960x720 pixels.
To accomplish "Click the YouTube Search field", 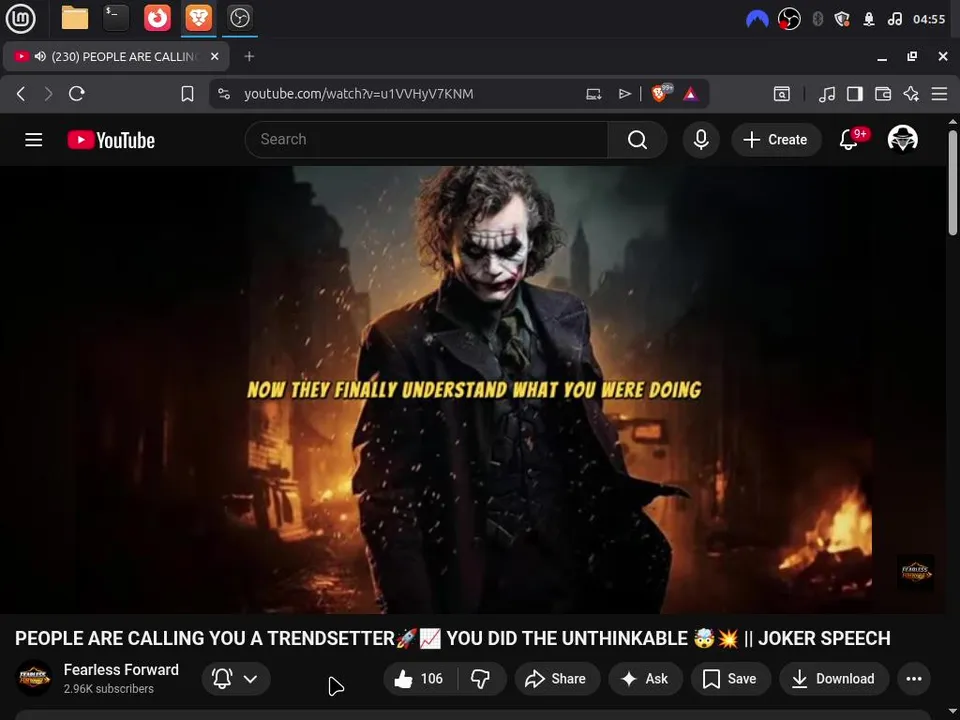I will coord(426,140).
